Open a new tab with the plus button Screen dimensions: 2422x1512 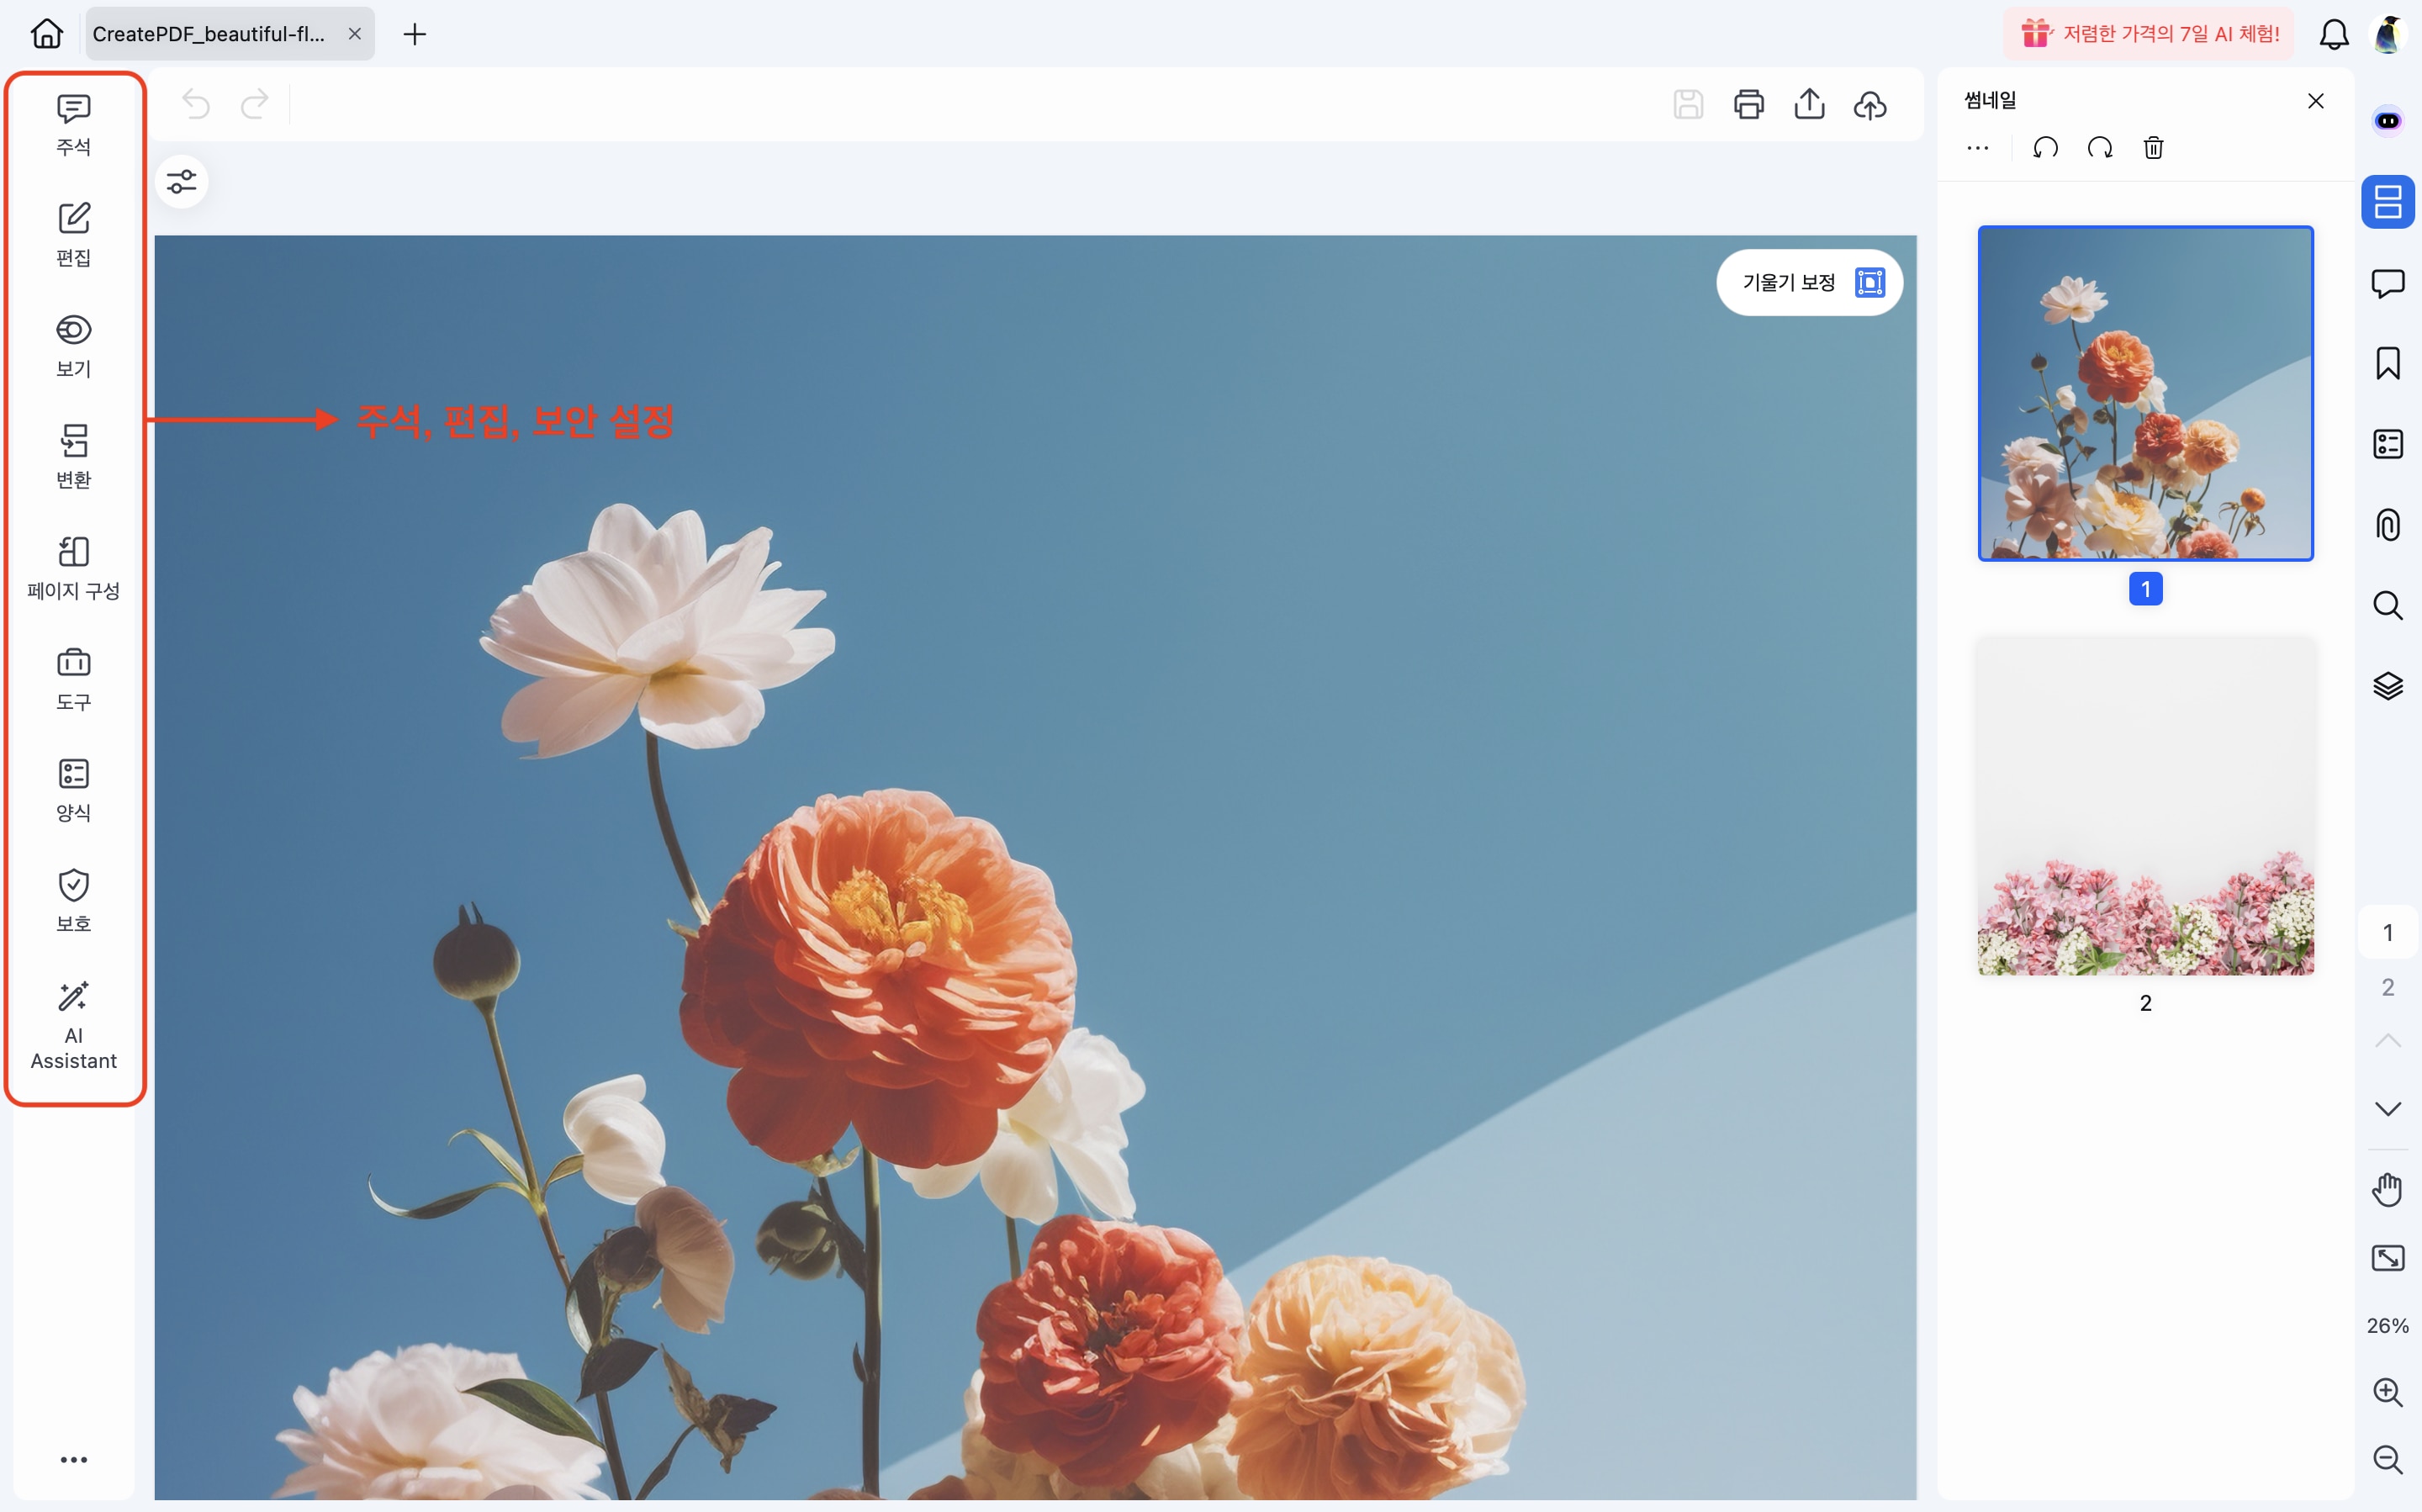(414, 34)
